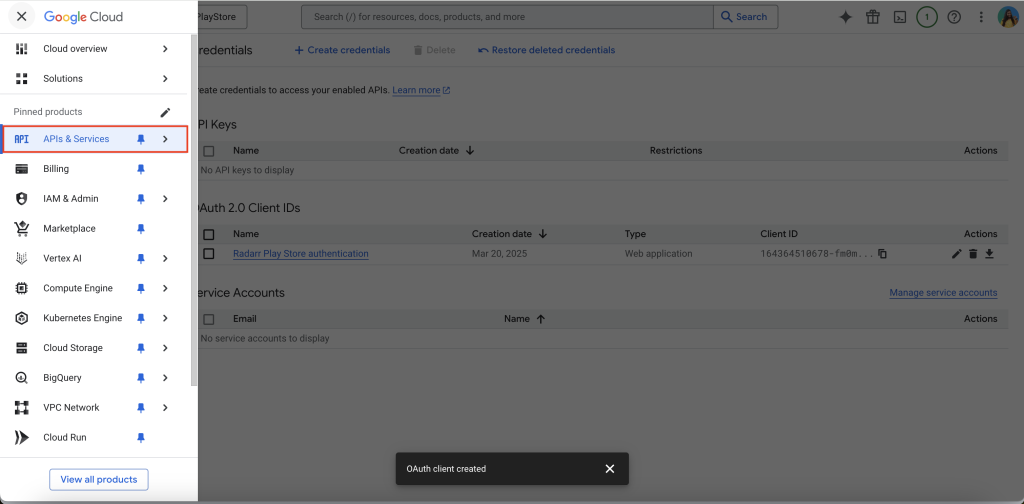Click the View all products button
Image resolution: width=1024 pixels, height=504 pixels.
tap(99, 480)
